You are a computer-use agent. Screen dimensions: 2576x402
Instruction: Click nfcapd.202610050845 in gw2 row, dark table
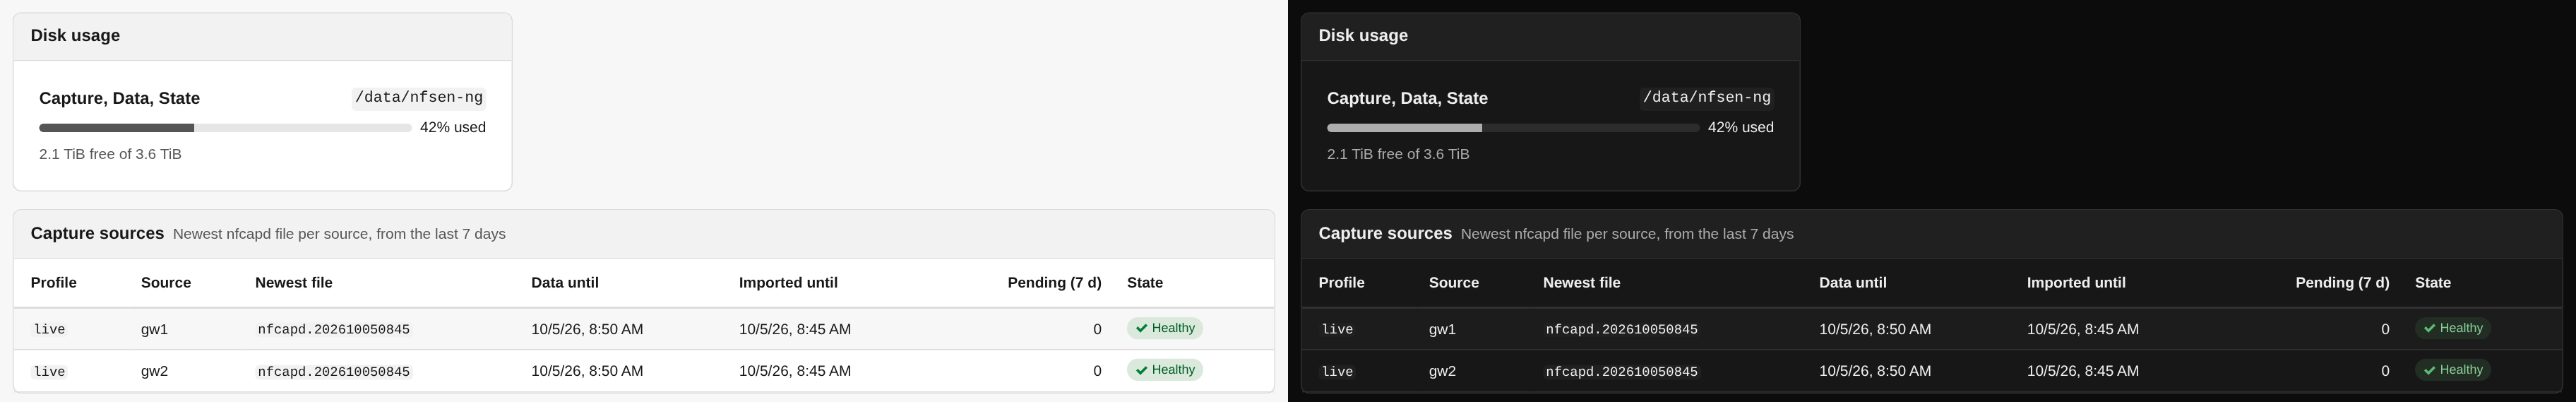(x=1622, y=371)
